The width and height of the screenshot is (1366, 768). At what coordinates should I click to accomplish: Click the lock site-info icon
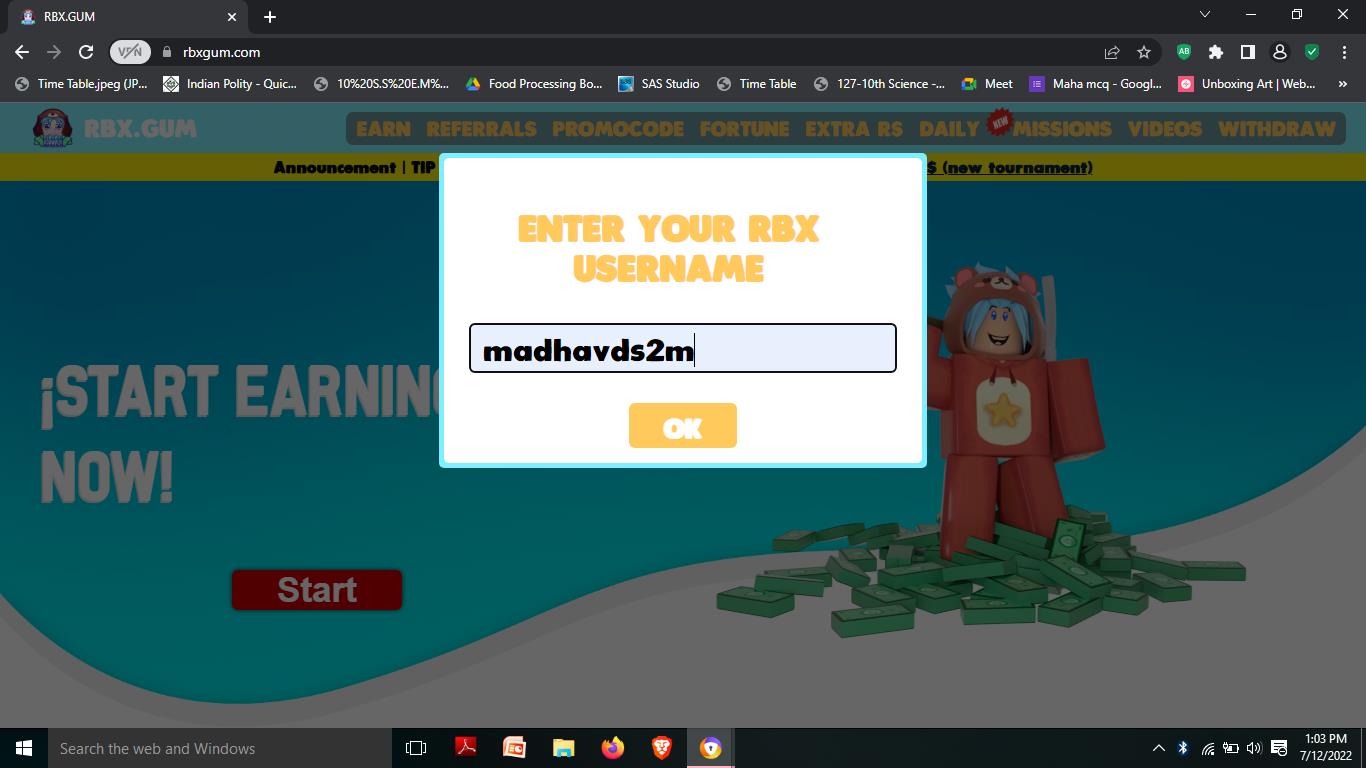[167, 52]
